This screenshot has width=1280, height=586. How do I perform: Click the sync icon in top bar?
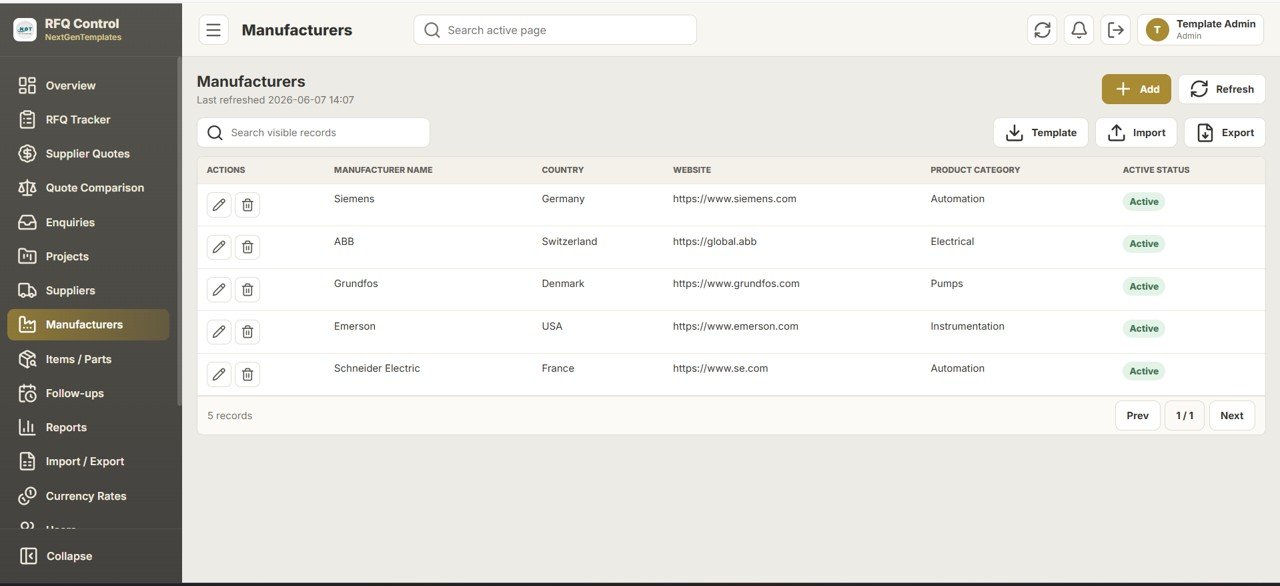pos(1042,30)
